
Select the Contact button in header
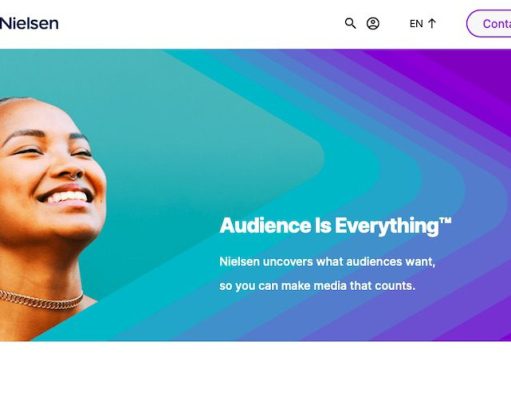[x=489, y=23]
